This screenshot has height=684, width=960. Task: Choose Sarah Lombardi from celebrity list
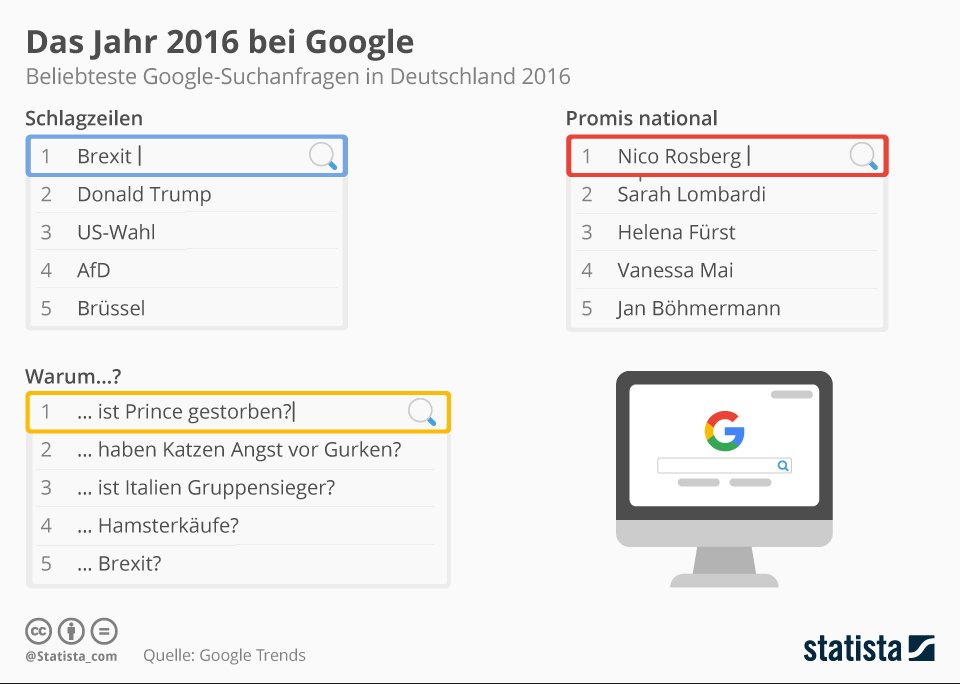pos(727,194)
